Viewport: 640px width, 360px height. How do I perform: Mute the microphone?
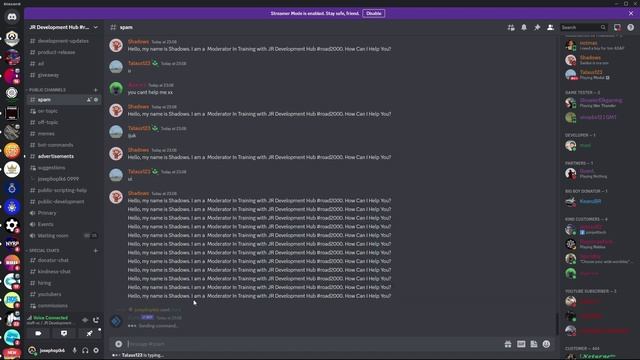(x=74, y=350)
